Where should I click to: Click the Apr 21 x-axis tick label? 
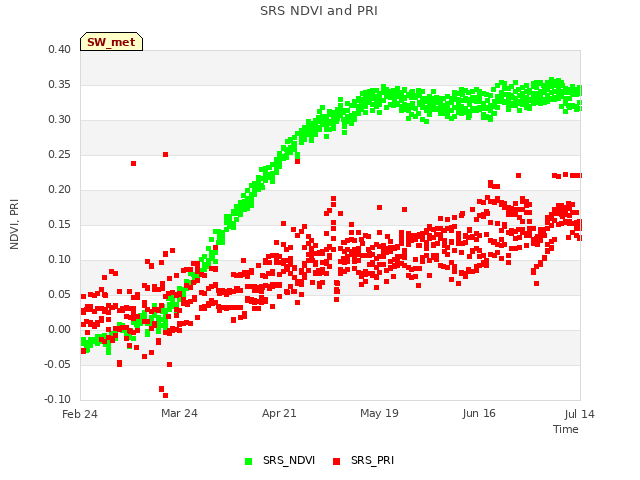click(x=279, y=413)
